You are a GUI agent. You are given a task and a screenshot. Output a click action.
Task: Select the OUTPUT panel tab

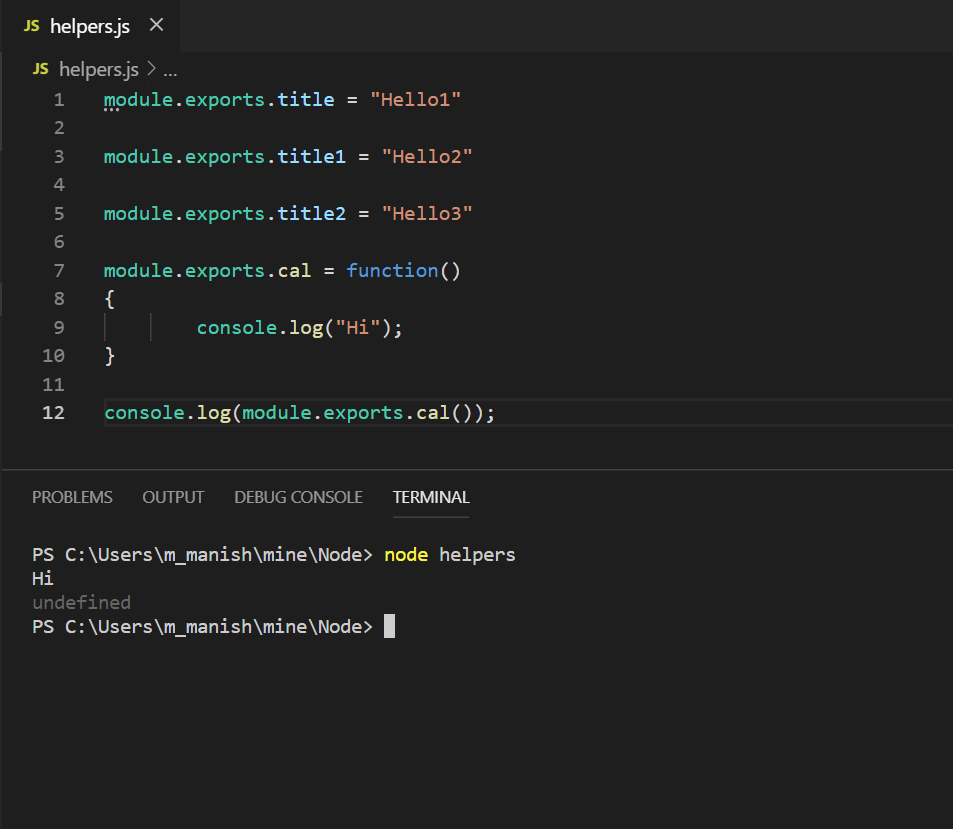(172, 497)
